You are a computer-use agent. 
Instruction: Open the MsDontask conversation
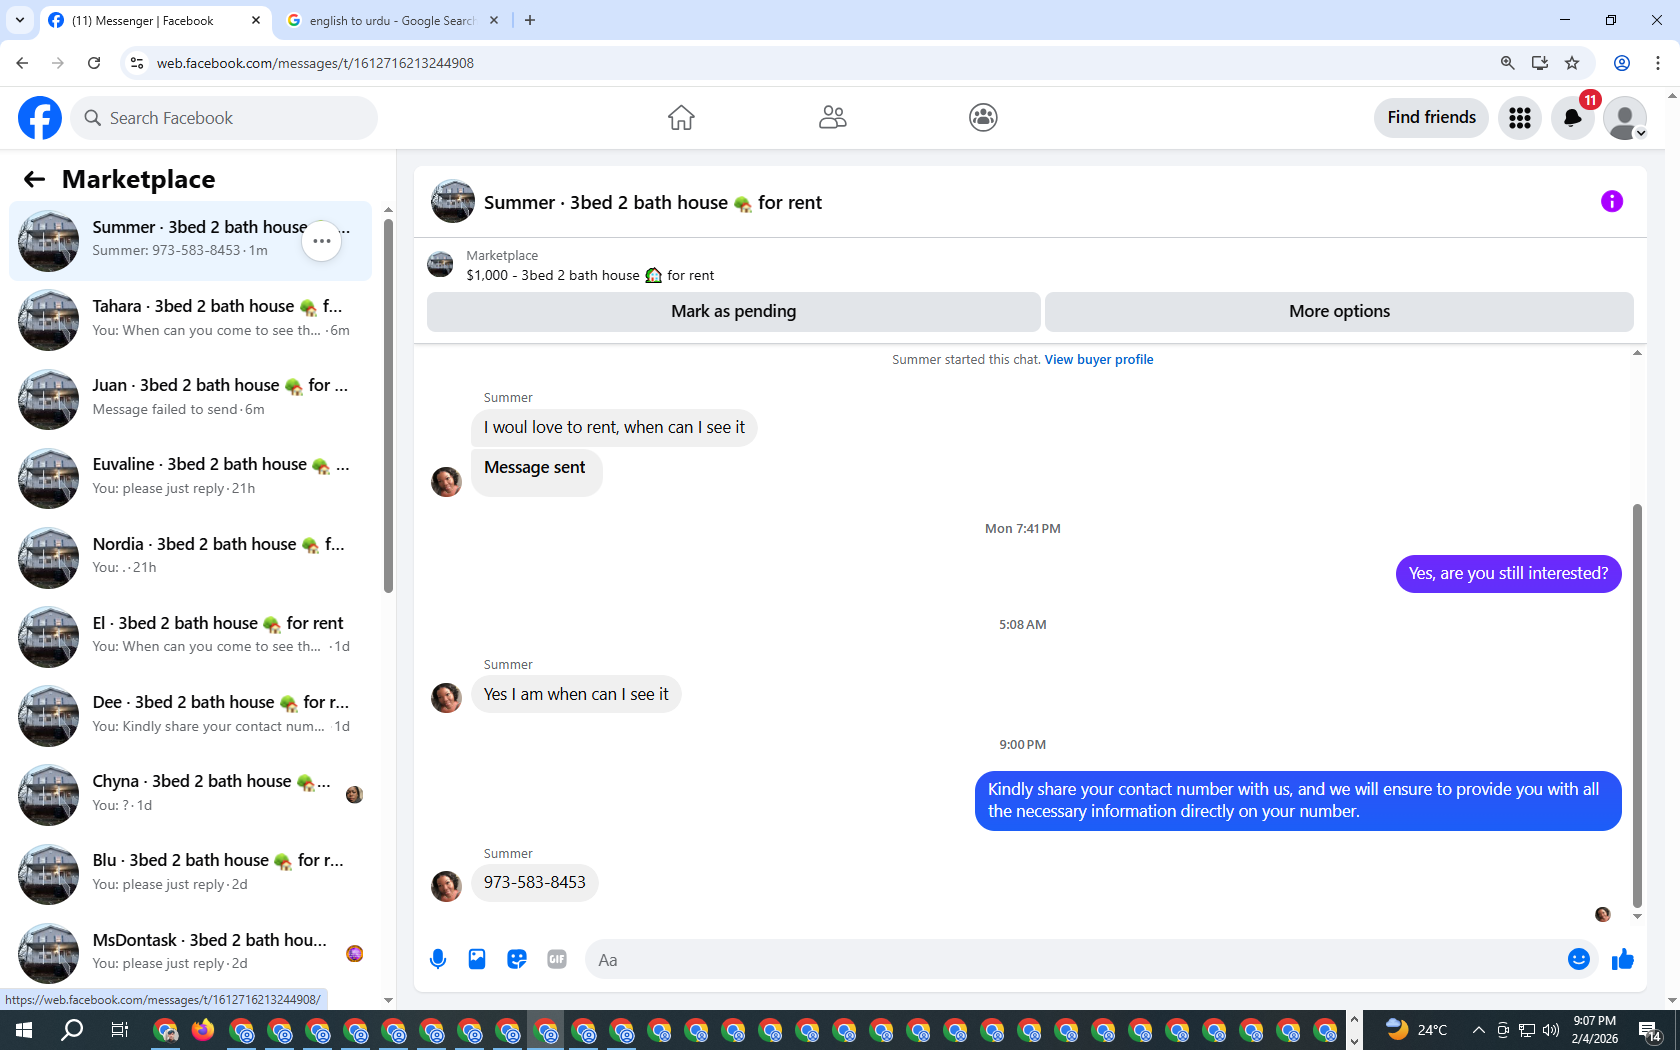coord(190,952)
